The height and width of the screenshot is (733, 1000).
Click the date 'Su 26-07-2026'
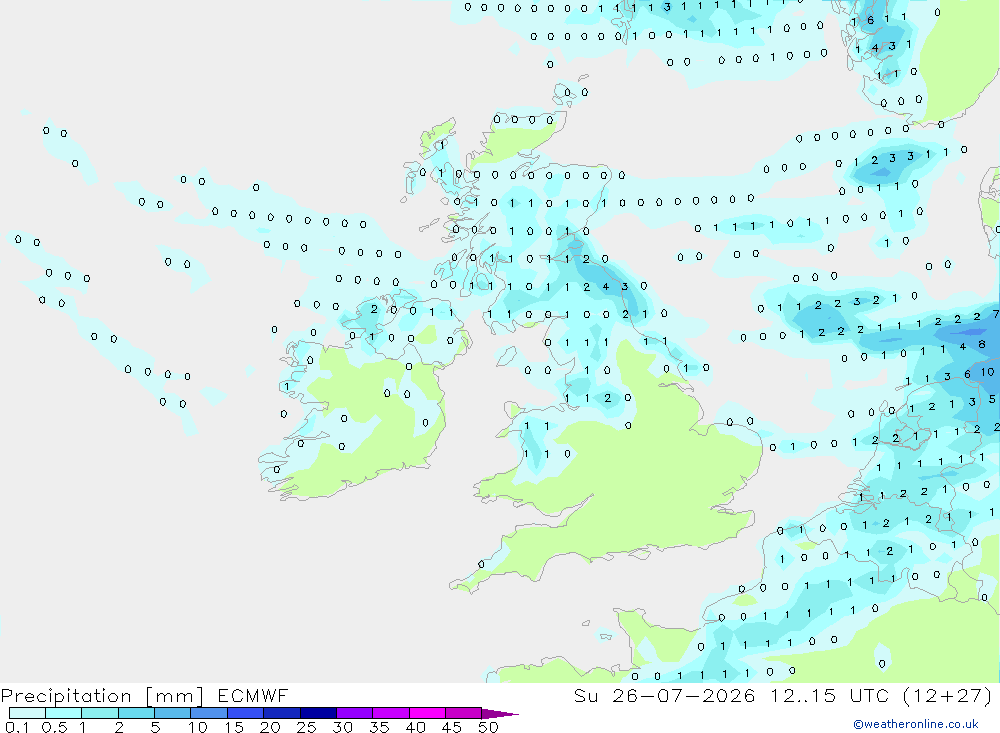tap(665, 695)
